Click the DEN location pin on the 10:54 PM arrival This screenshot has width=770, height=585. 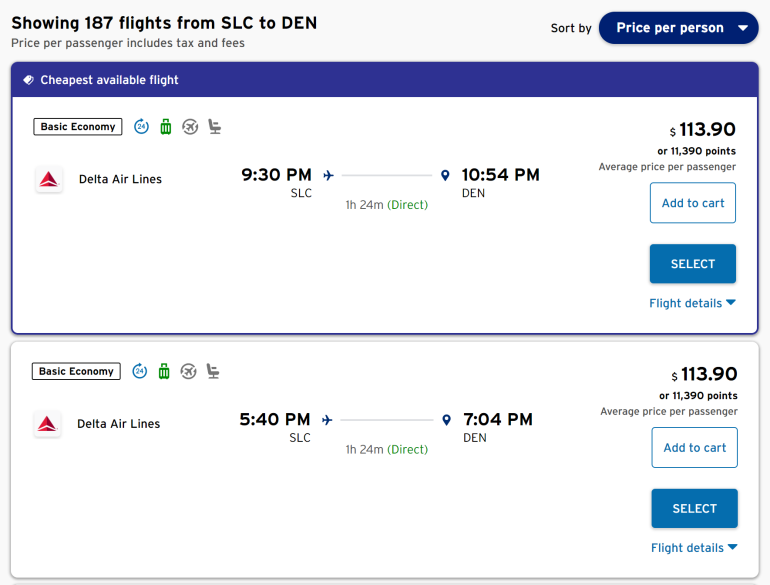[x=445, y=176]
